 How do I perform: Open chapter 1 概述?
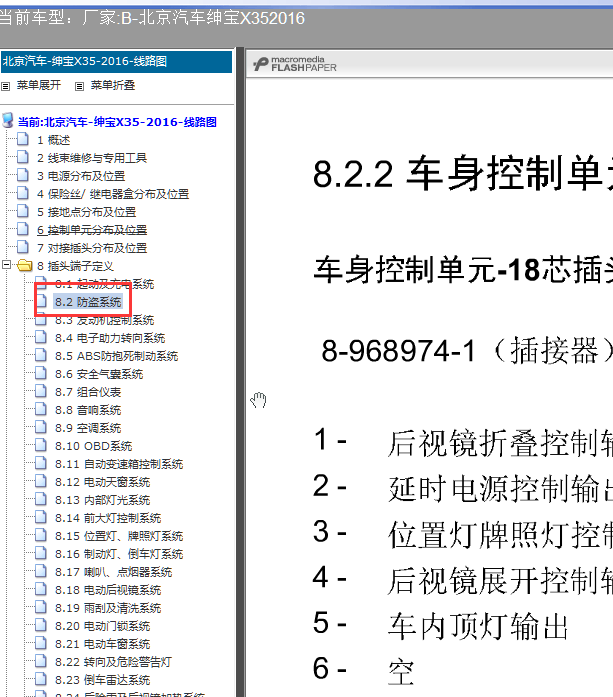(53, 140)
